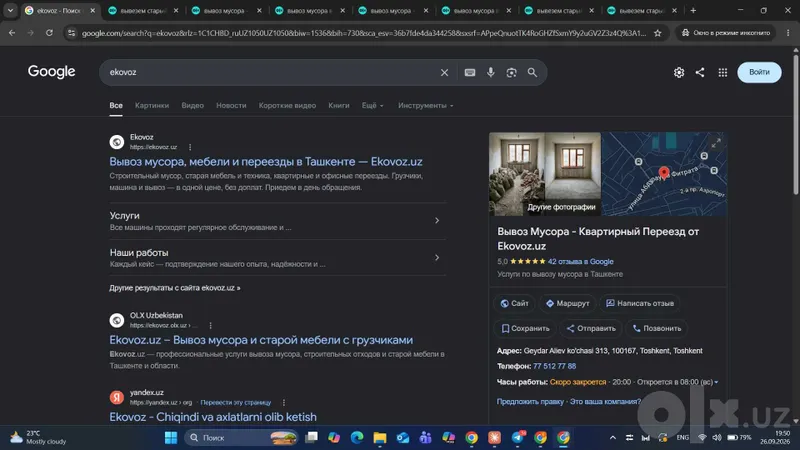The width and height of the screenshot is (800, 450).
Task: Click phone number 77 512 77 88
Action: coord(554,366)
